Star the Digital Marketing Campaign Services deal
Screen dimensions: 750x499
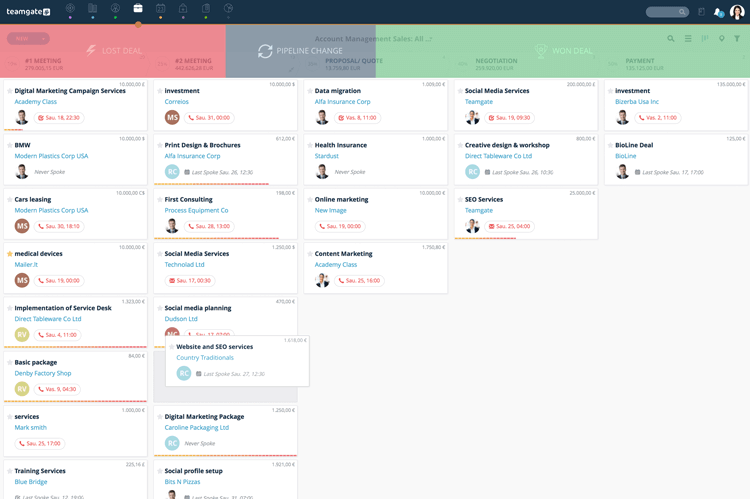click(x=10, y=91)
